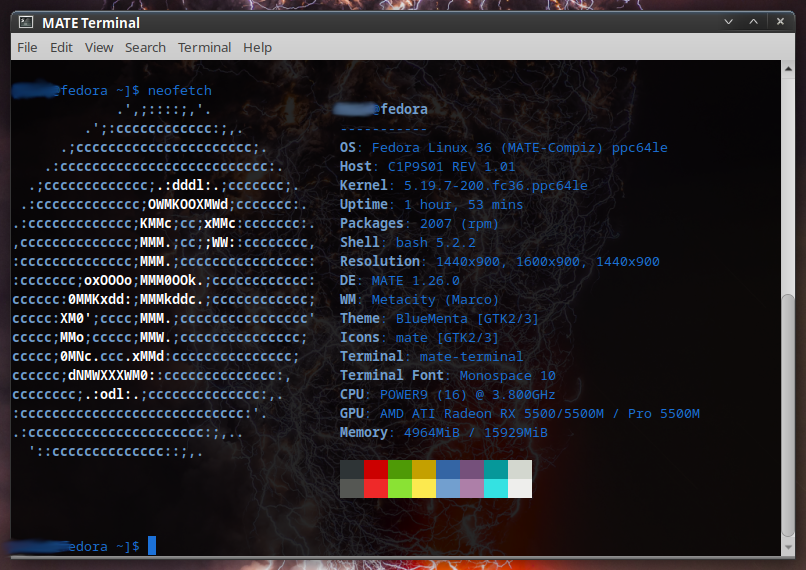Click the Resolution value '1440x900, 1600x900, 1440x900'

[547, 262]
